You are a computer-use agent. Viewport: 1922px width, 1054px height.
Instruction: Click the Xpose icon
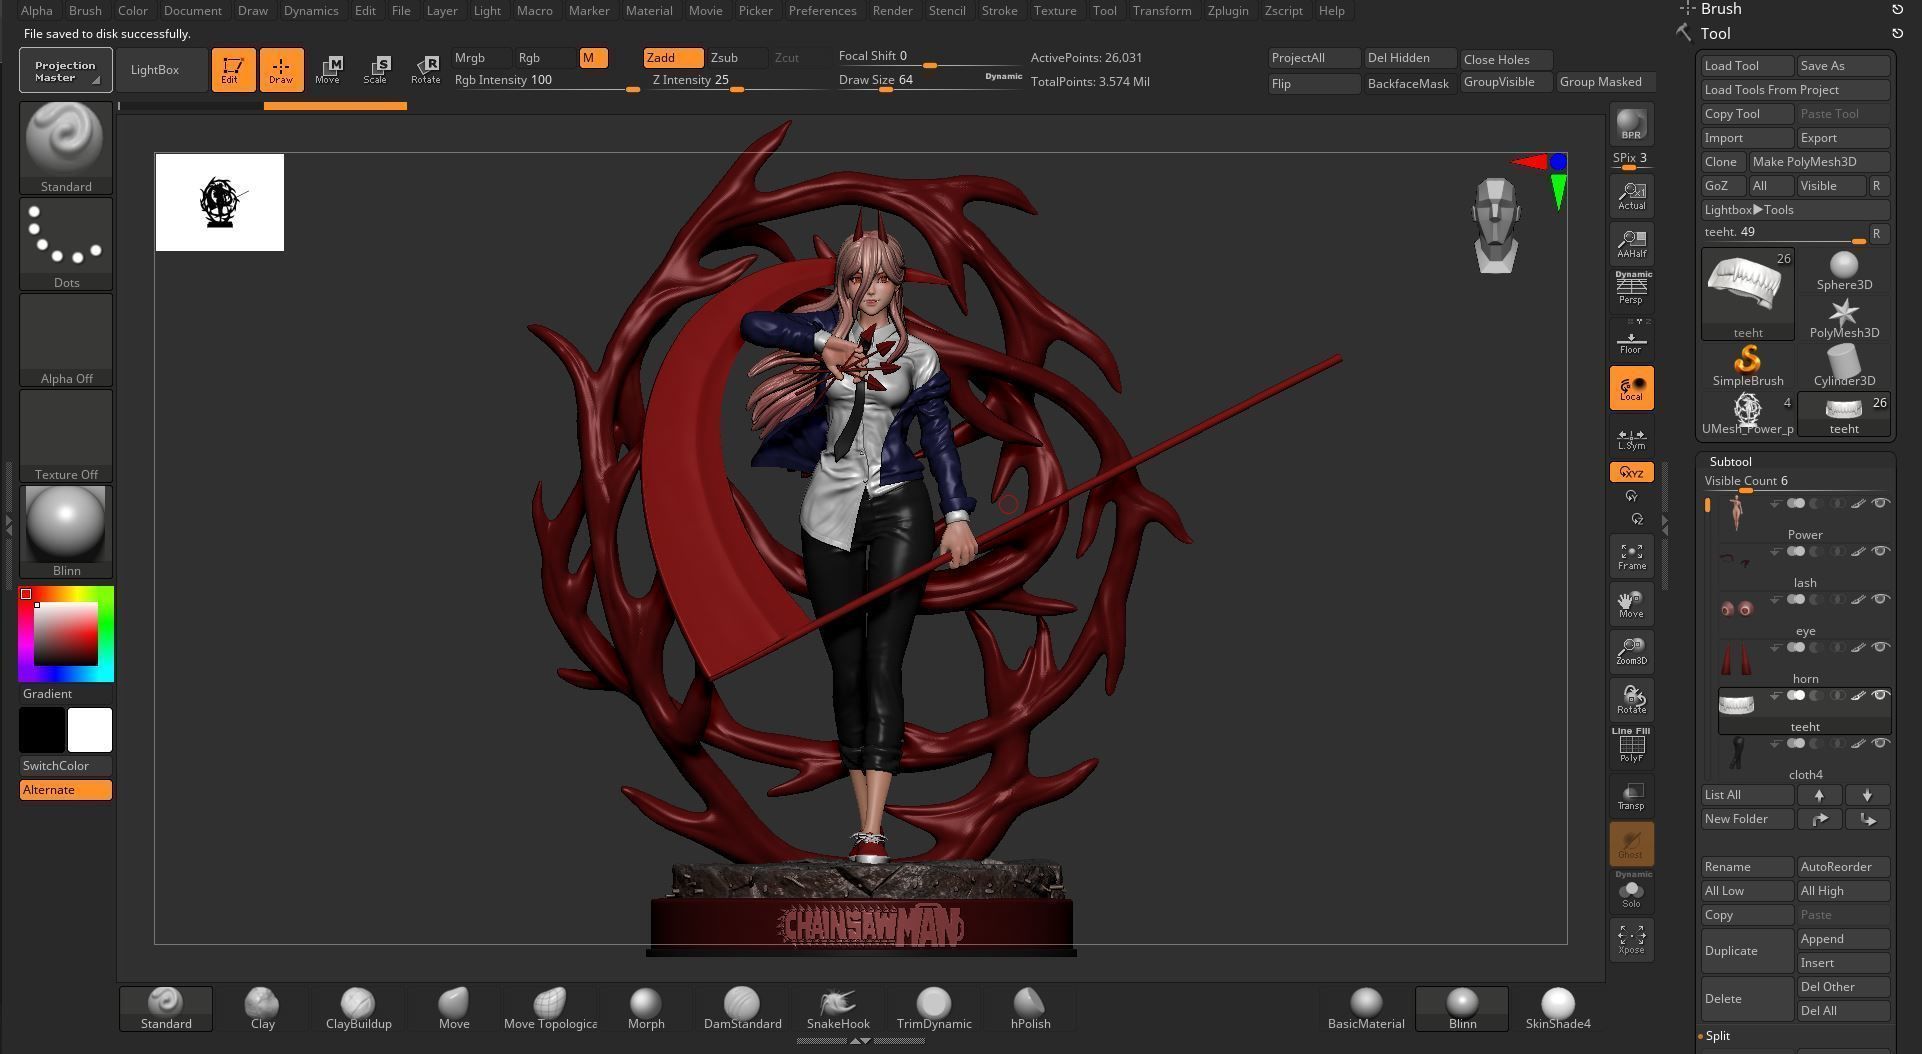[1631, 939]
